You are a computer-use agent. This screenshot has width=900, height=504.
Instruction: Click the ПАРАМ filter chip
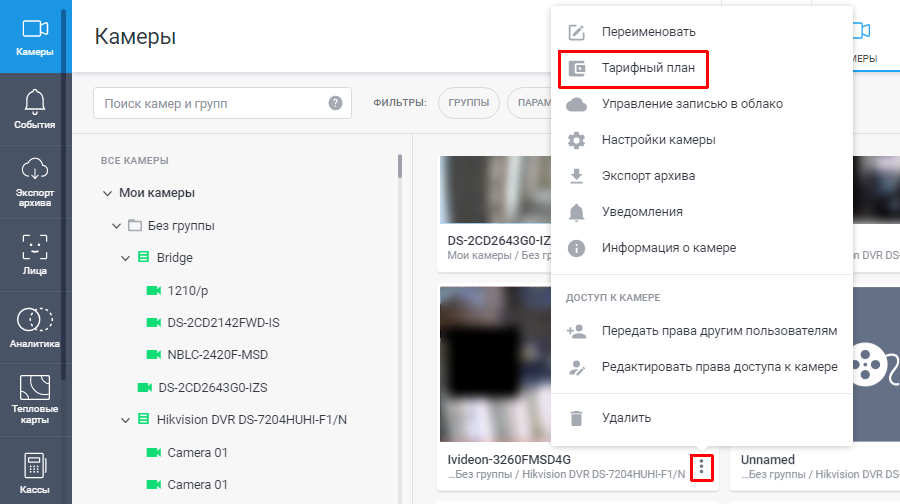pos(530,103)
